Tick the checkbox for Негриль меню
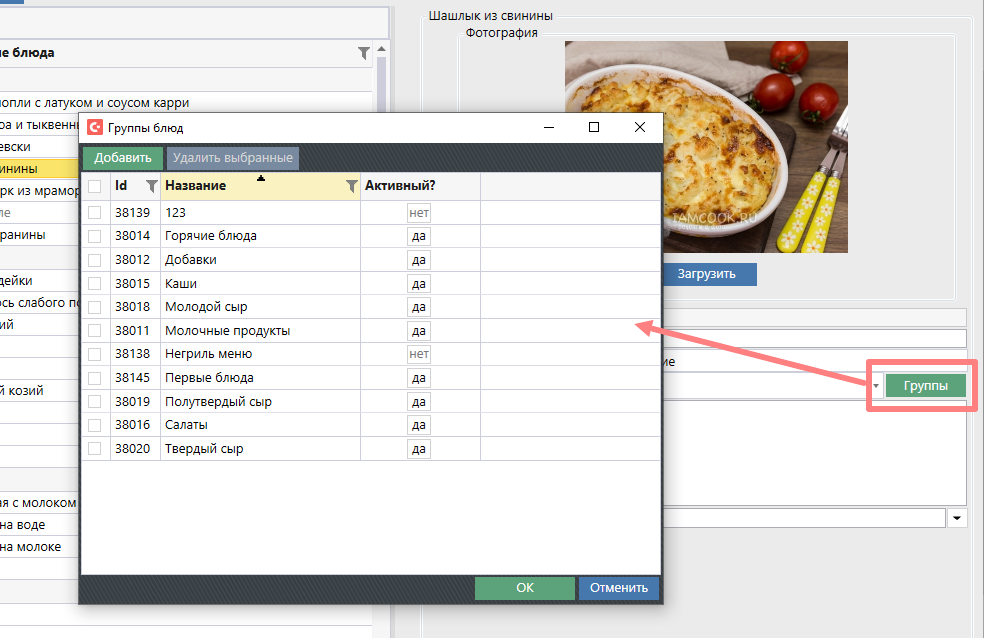 pos(95,354)
